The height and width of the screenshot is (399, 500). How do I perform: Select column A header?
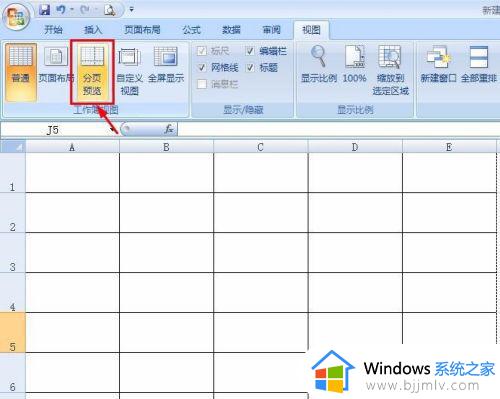(72, 147)
